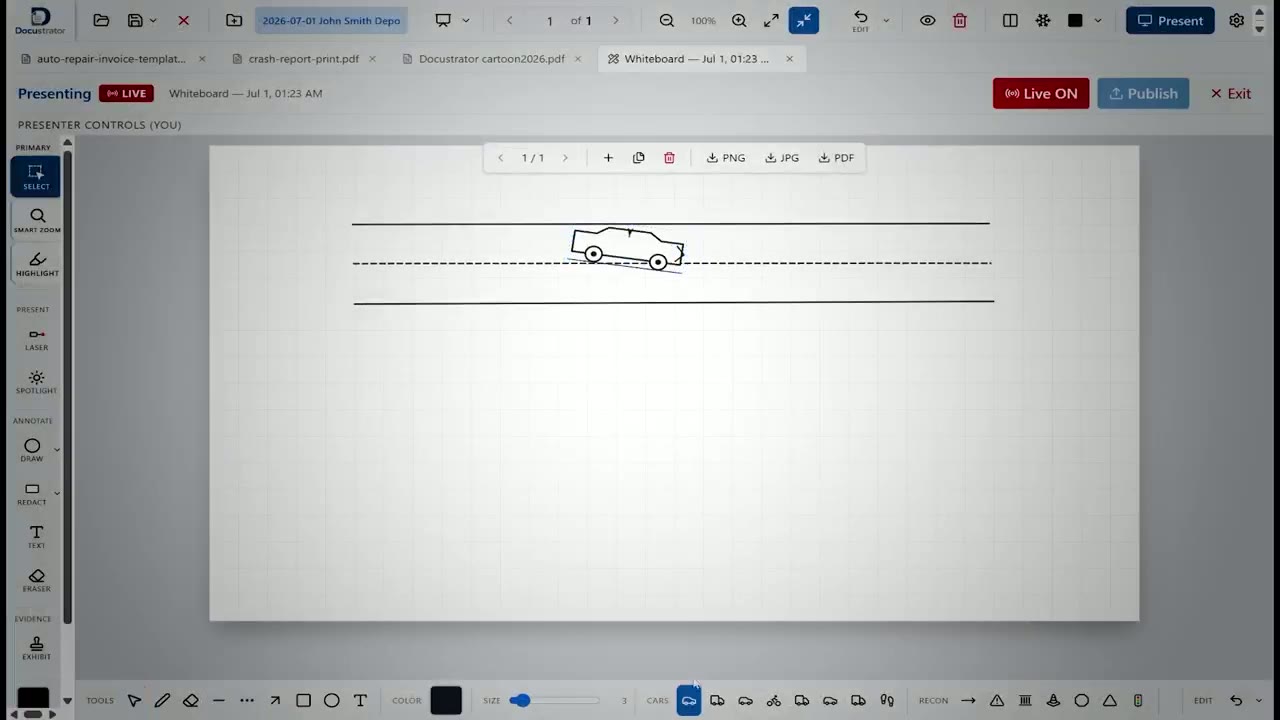
Task: Expand the Draw tool options arrow
Action: pyautogui.click(x=57, y=450)
